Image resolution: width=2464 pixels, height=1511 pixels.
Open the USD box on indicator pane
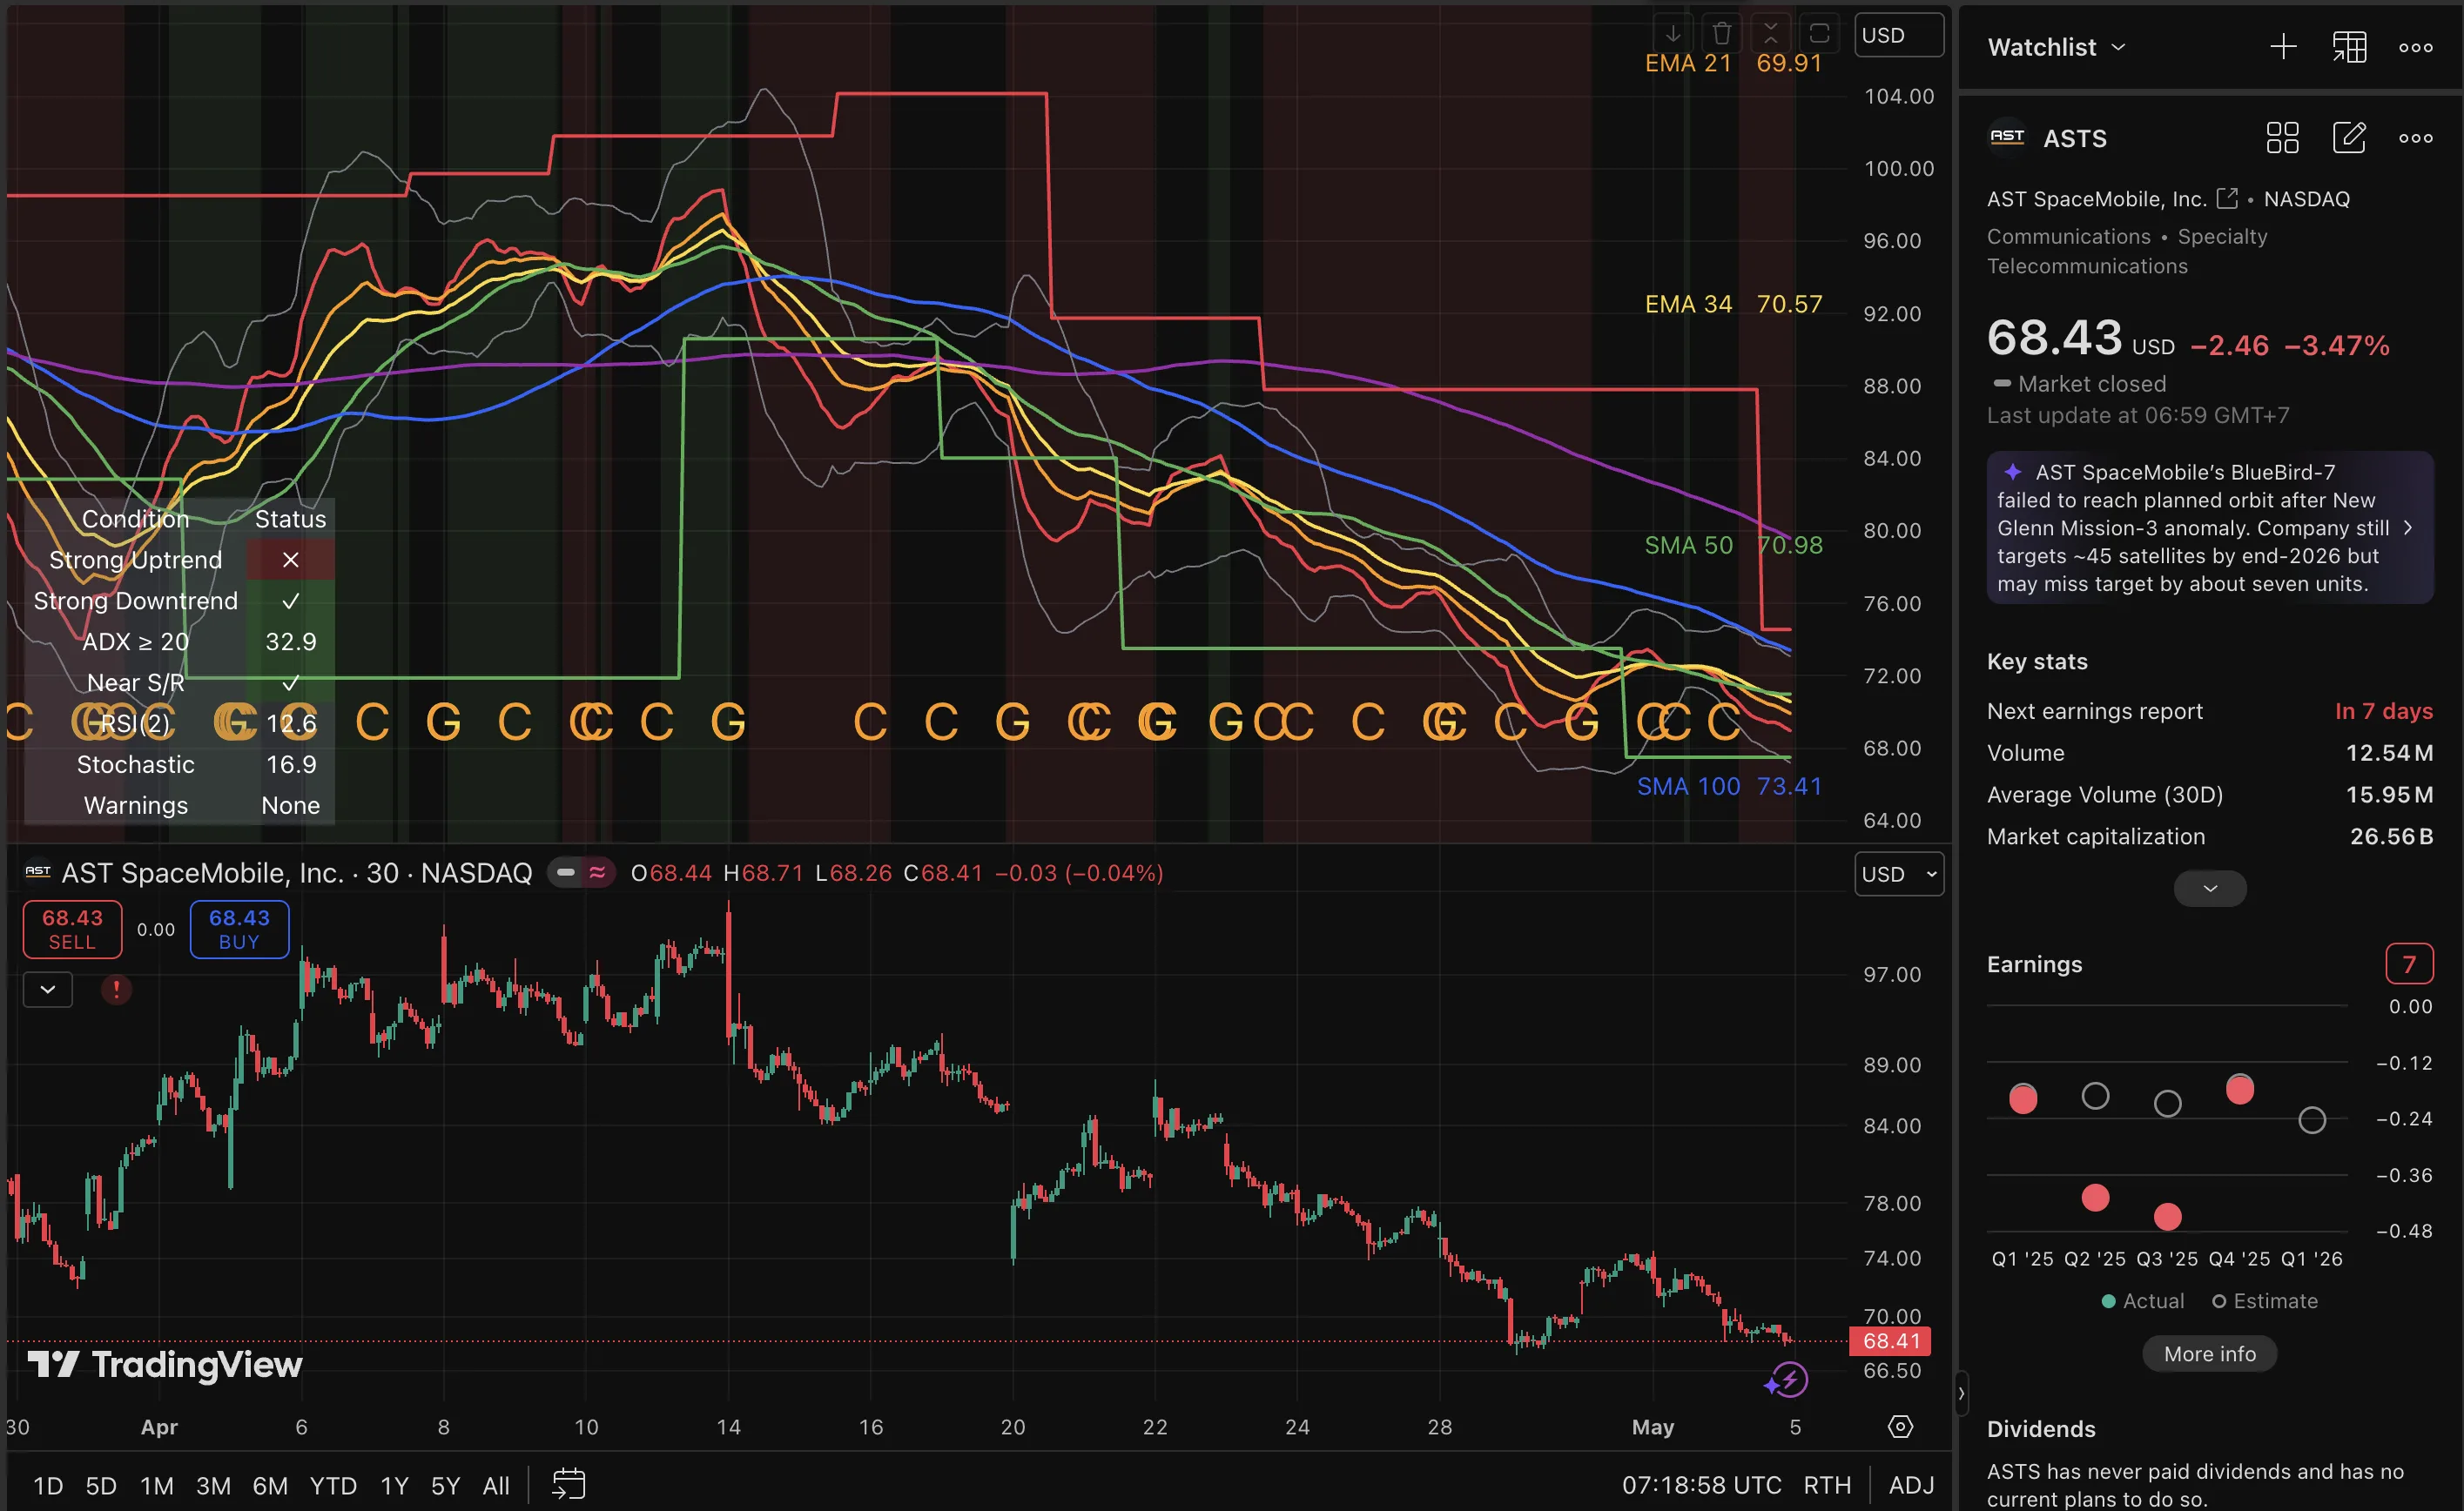click(1898, 35)
